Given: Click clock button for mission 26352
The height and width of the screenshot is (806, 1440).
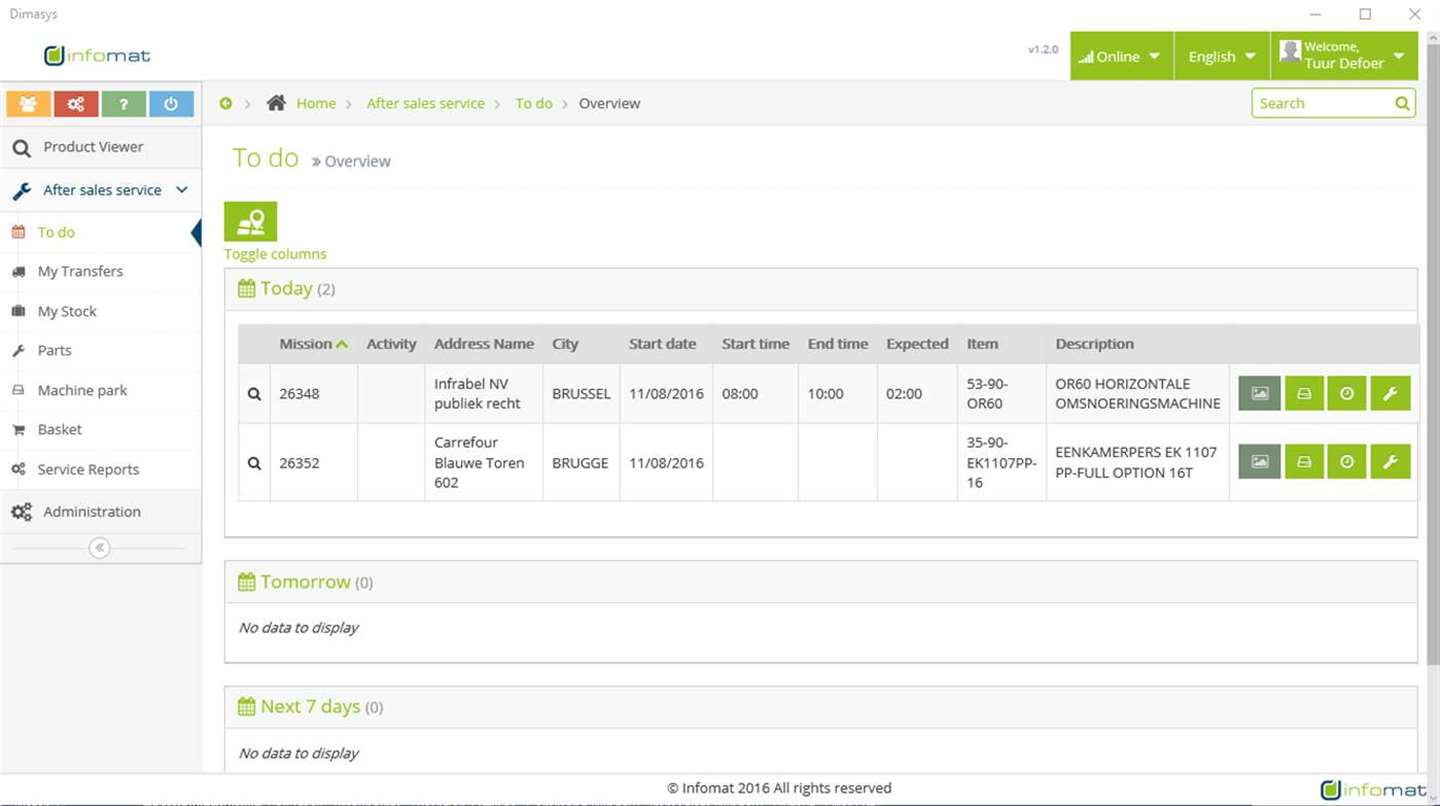Looking at the screenshot, I should click(x=1347, y=461).
